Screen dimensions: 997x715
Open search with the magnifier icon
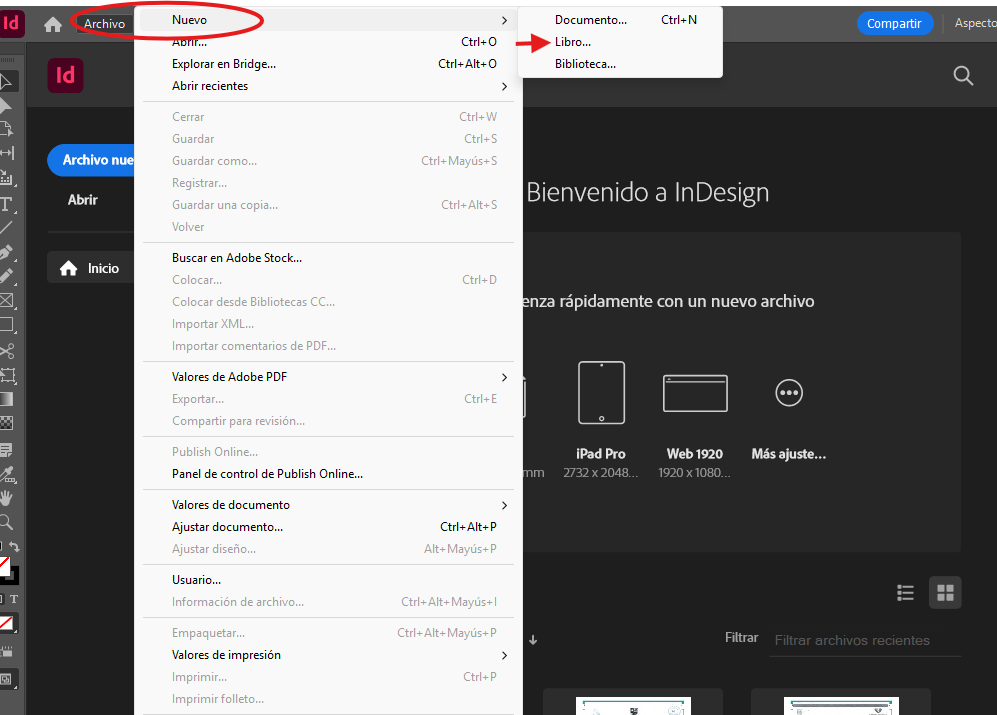(x=962, y=75)
